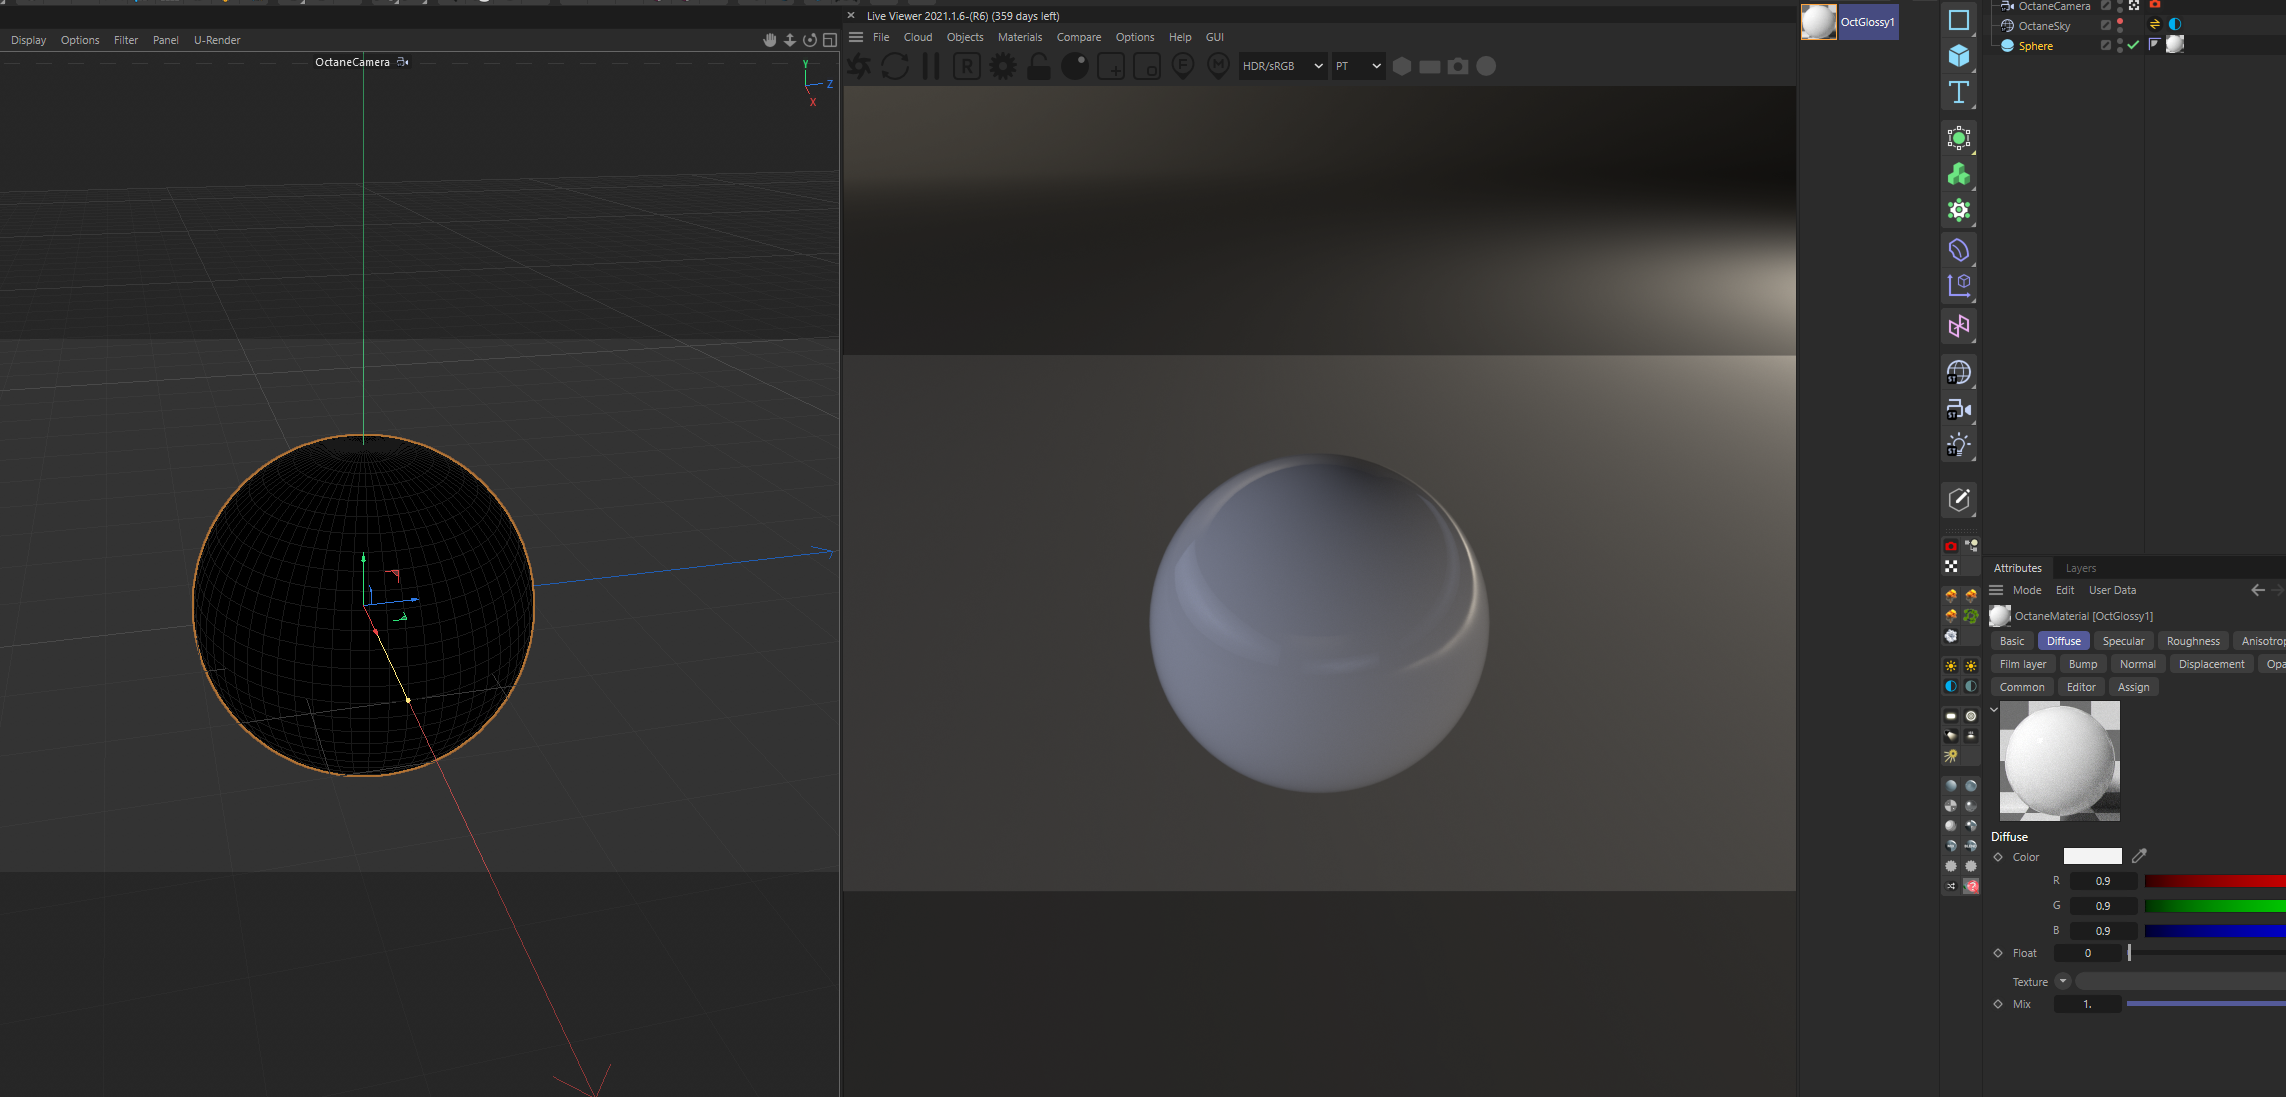Toggle the OctaneSky red visibility dot

(x=2120, y=22)
